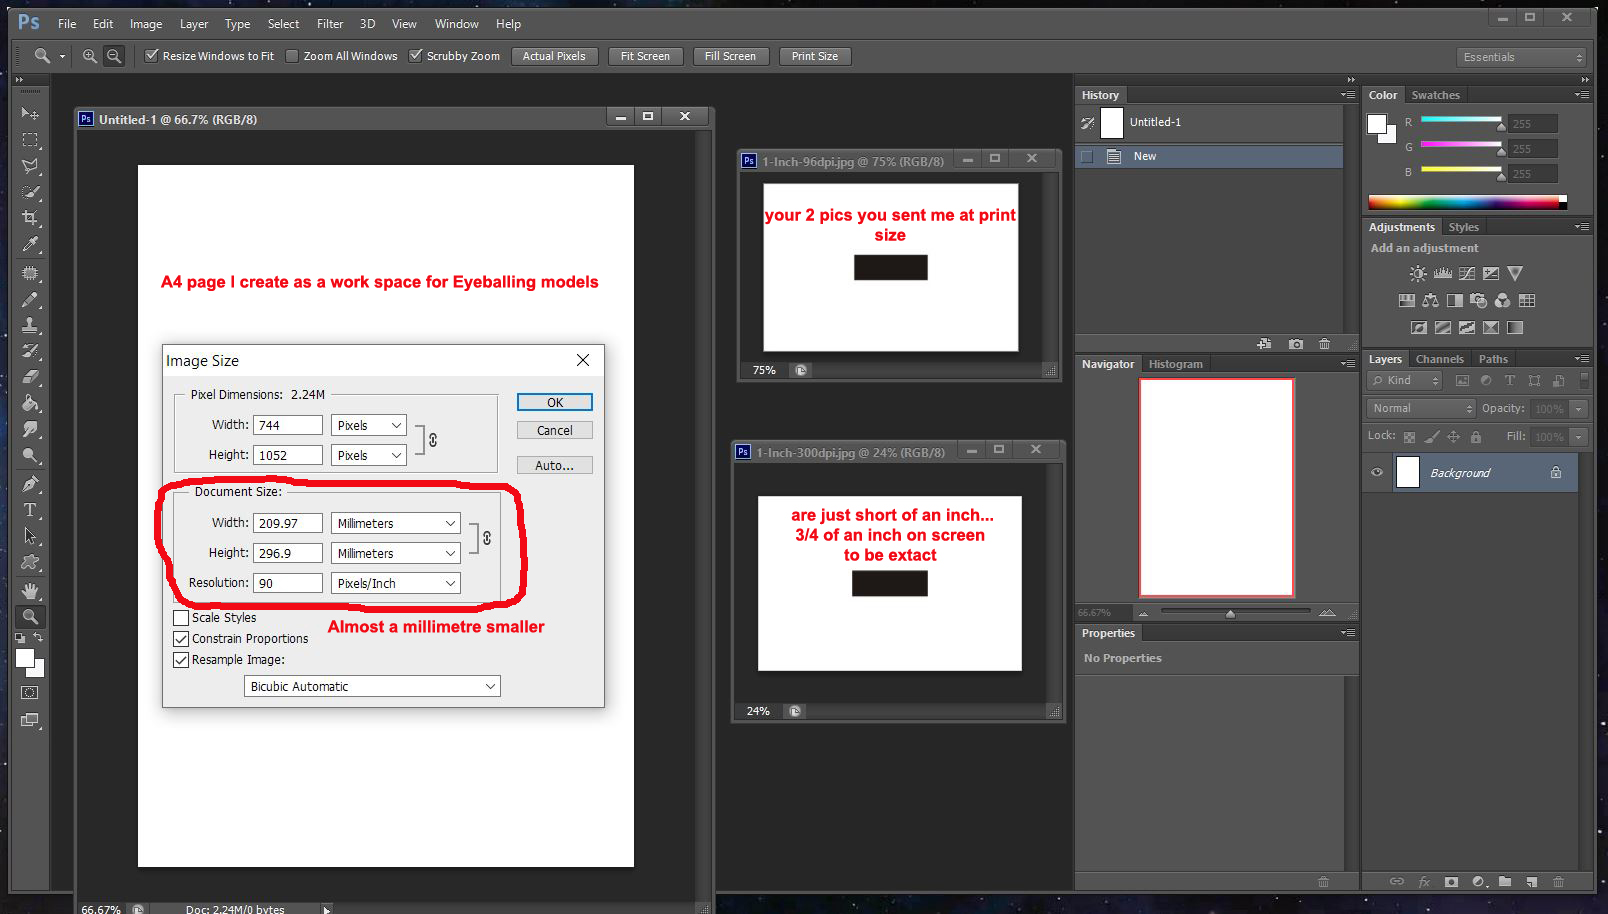Hide the Background layer
This screenshot has width=1608, height=914.
pos(1377,472)
